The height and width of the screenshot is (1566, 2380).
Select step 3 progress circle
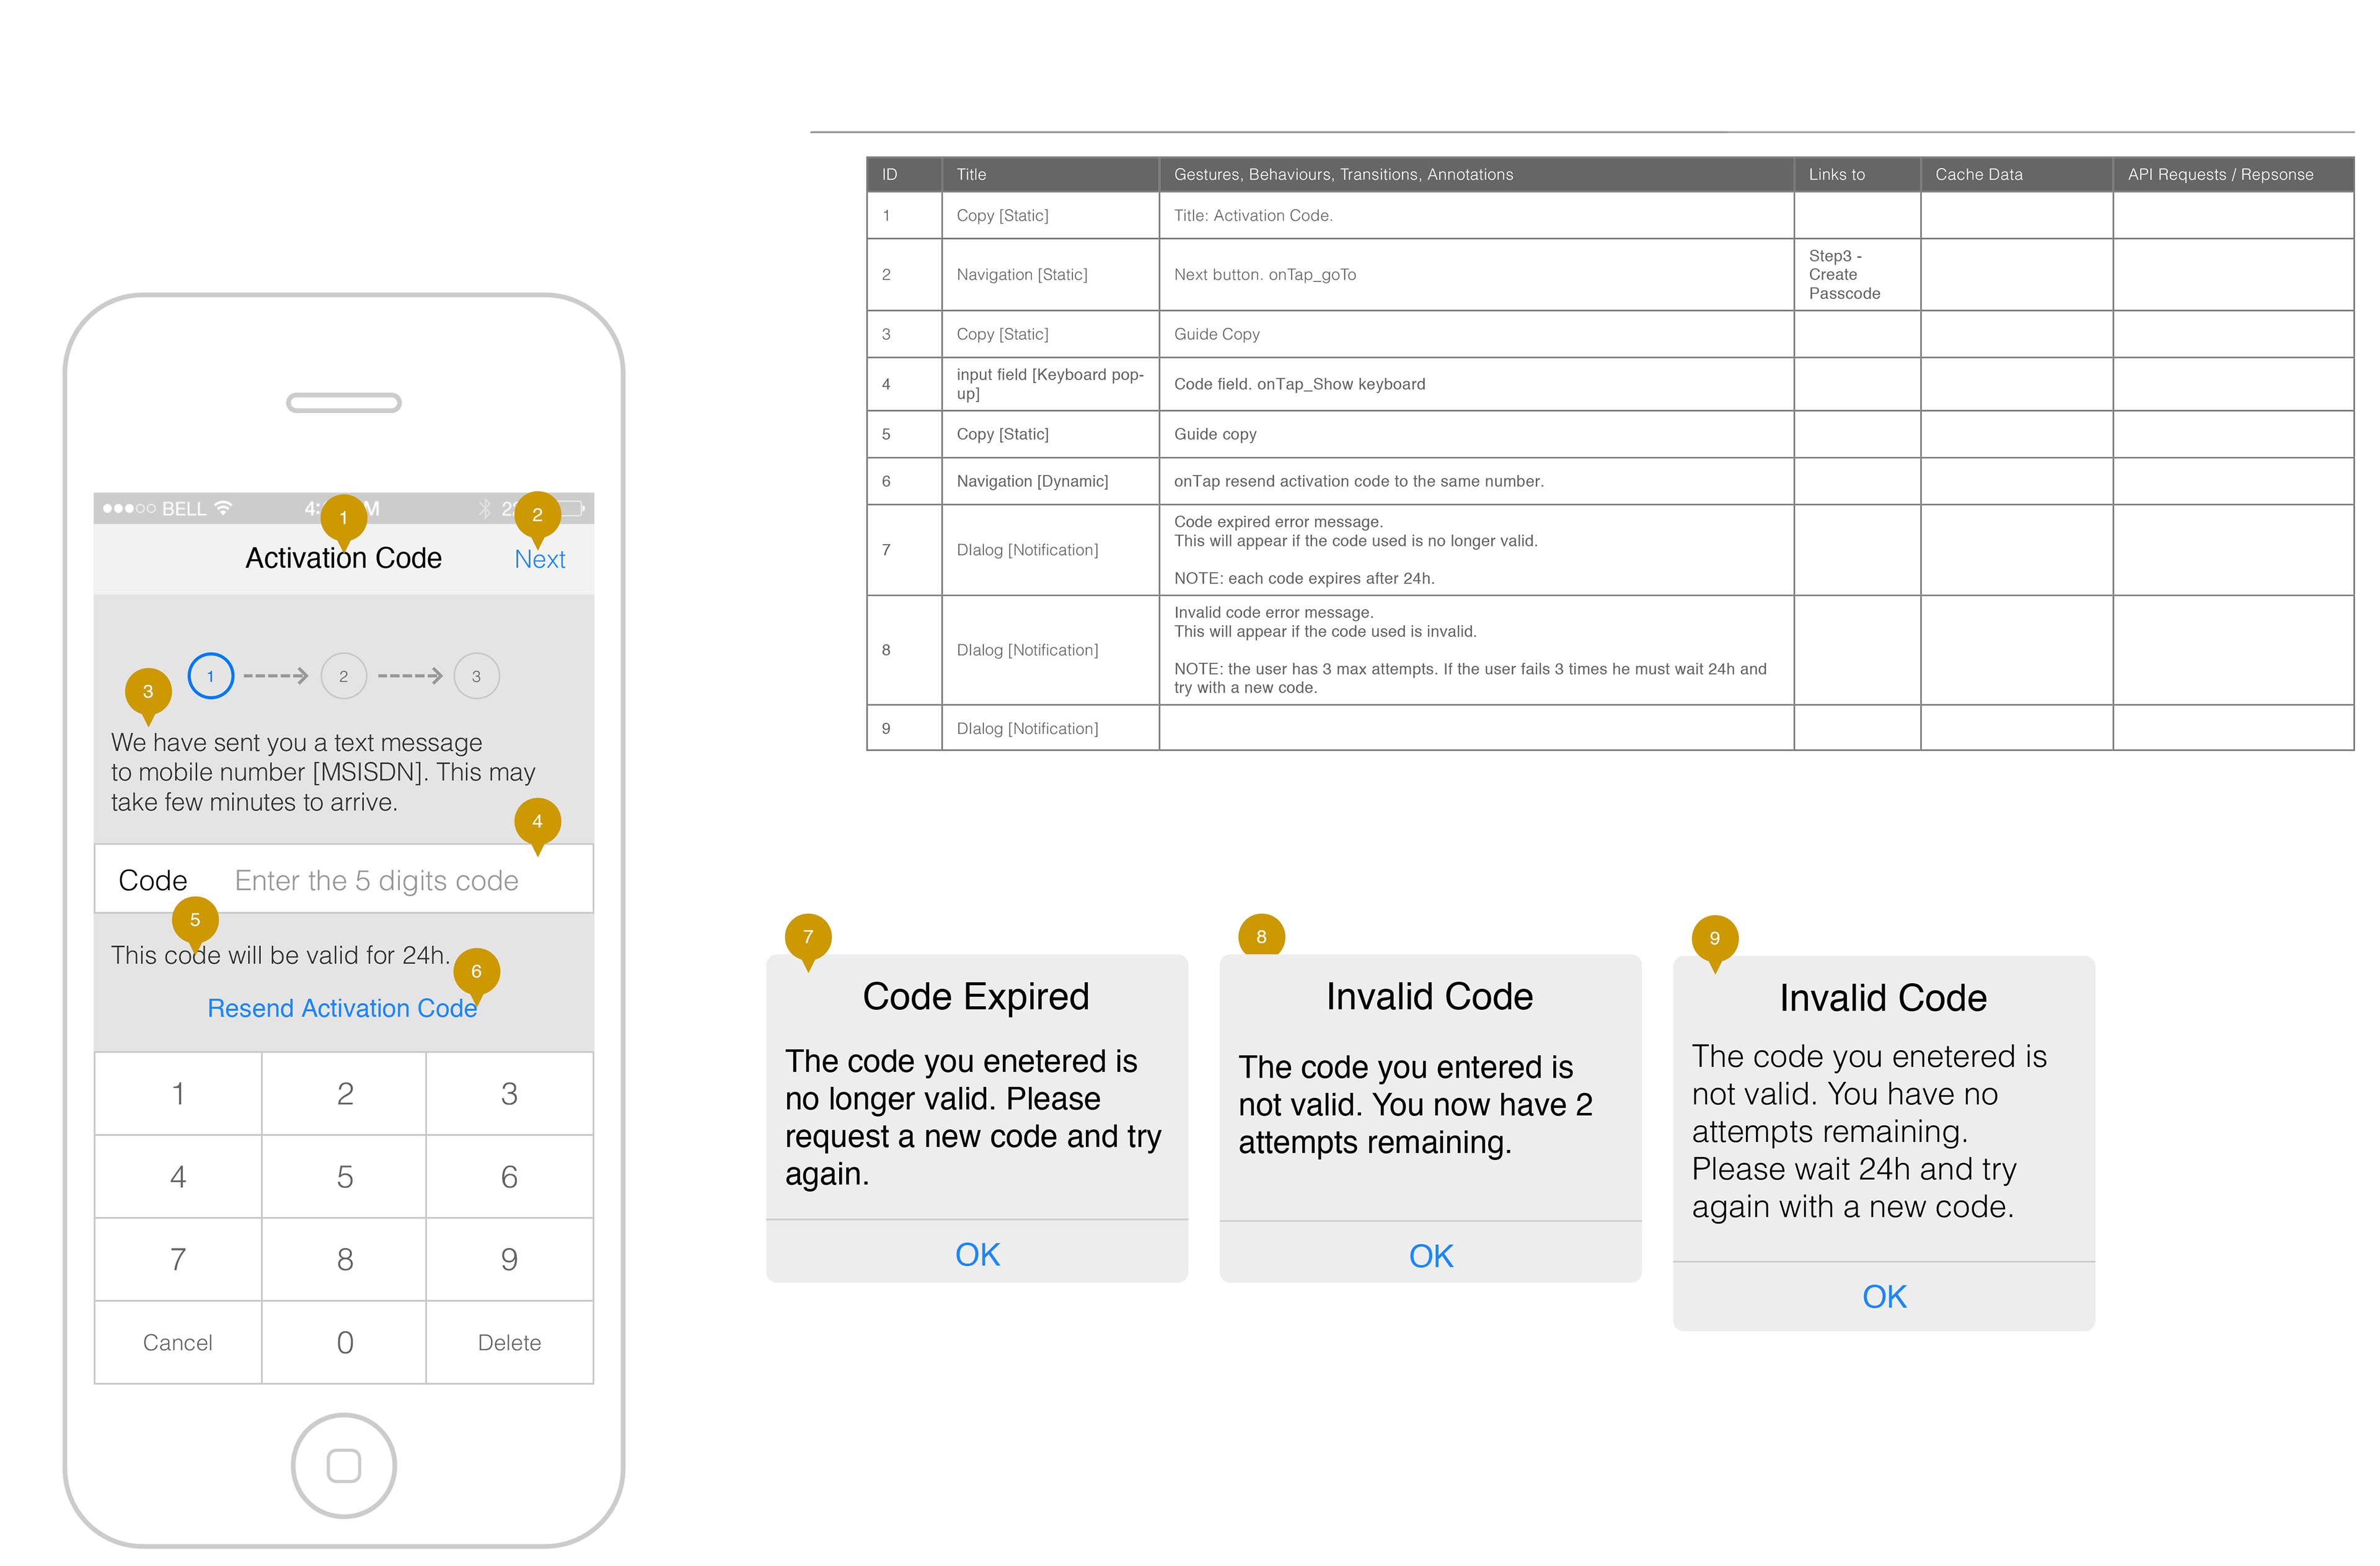click(x=476, y=676)
